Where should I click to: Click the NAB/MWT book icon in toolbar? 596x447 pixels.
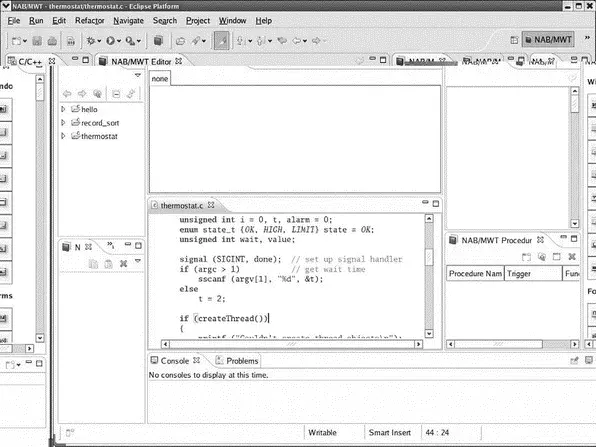pos(158,41)
